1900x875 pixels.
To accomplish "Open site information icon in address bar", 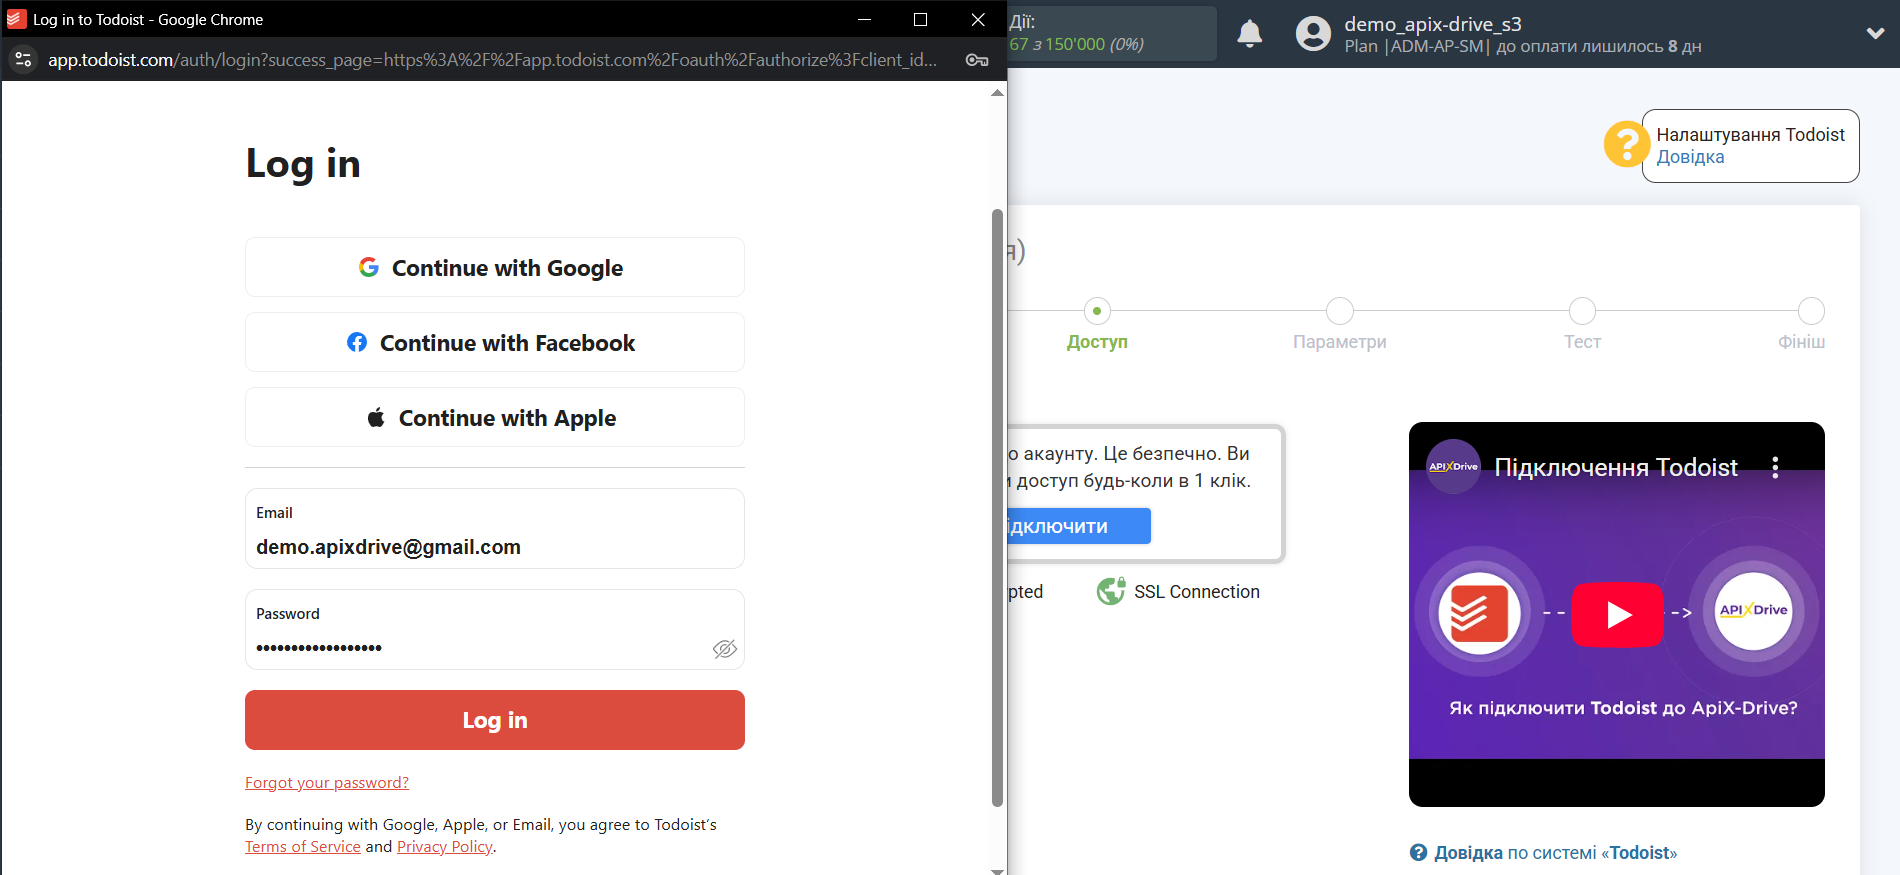I will [23, 60].
